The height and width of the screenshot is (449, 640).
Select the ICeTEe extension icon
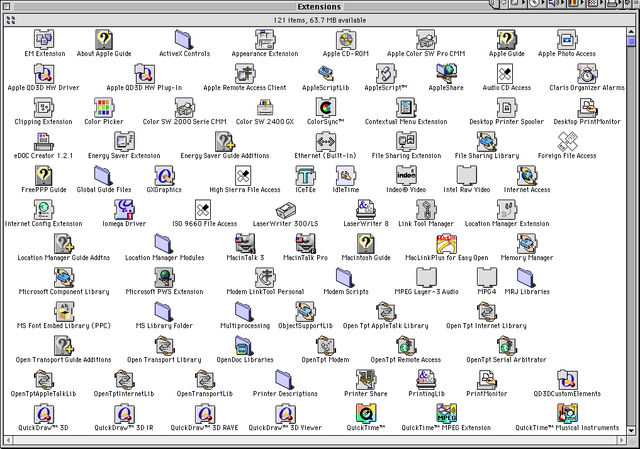point(305,176)
